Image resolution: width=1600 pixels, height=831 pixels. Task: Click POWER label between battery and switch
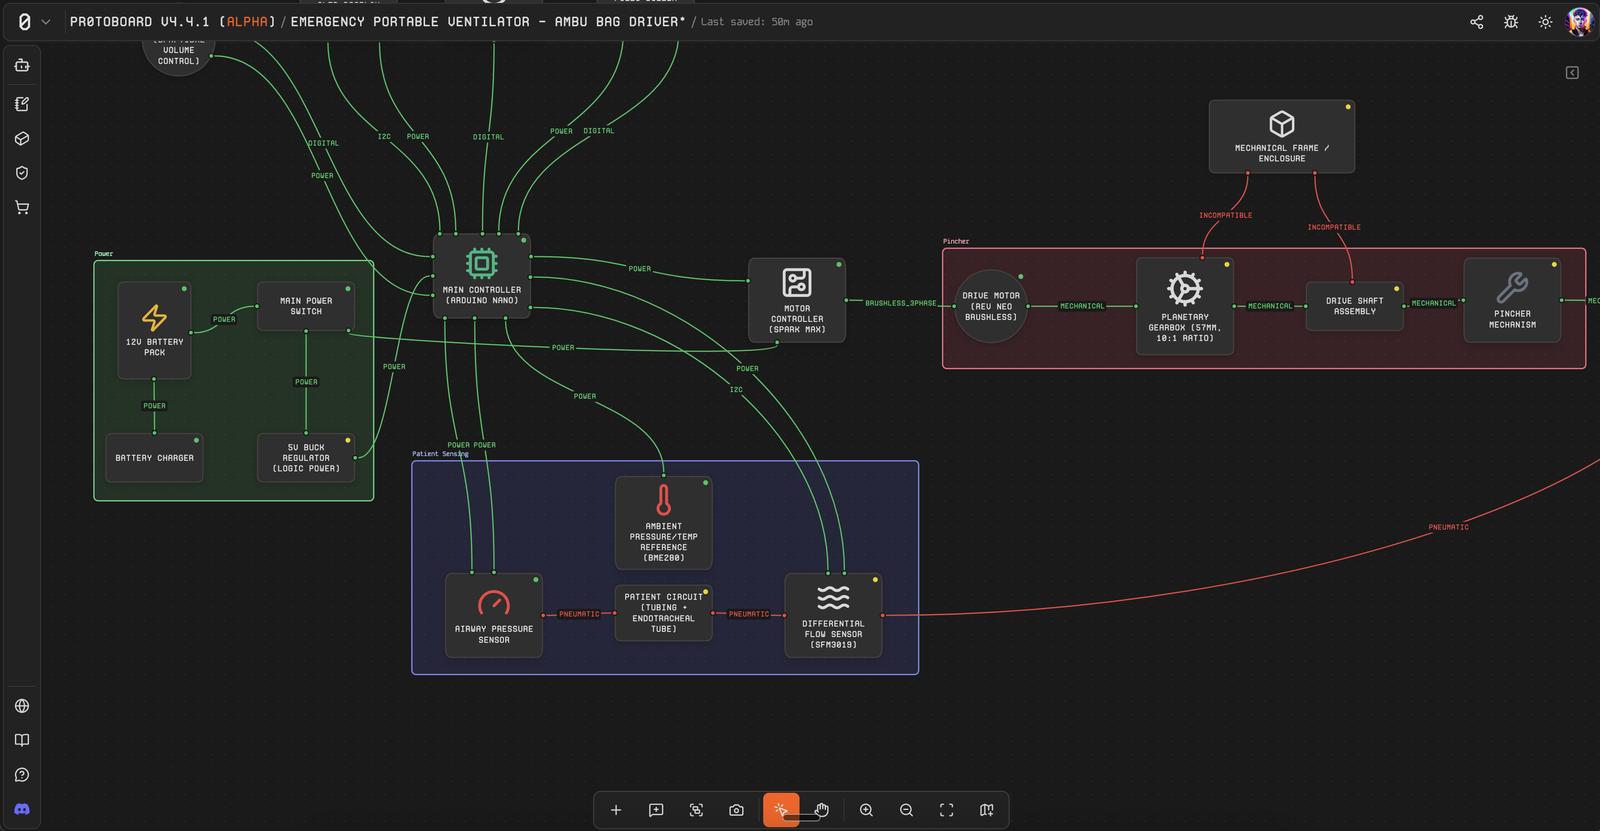224,320
